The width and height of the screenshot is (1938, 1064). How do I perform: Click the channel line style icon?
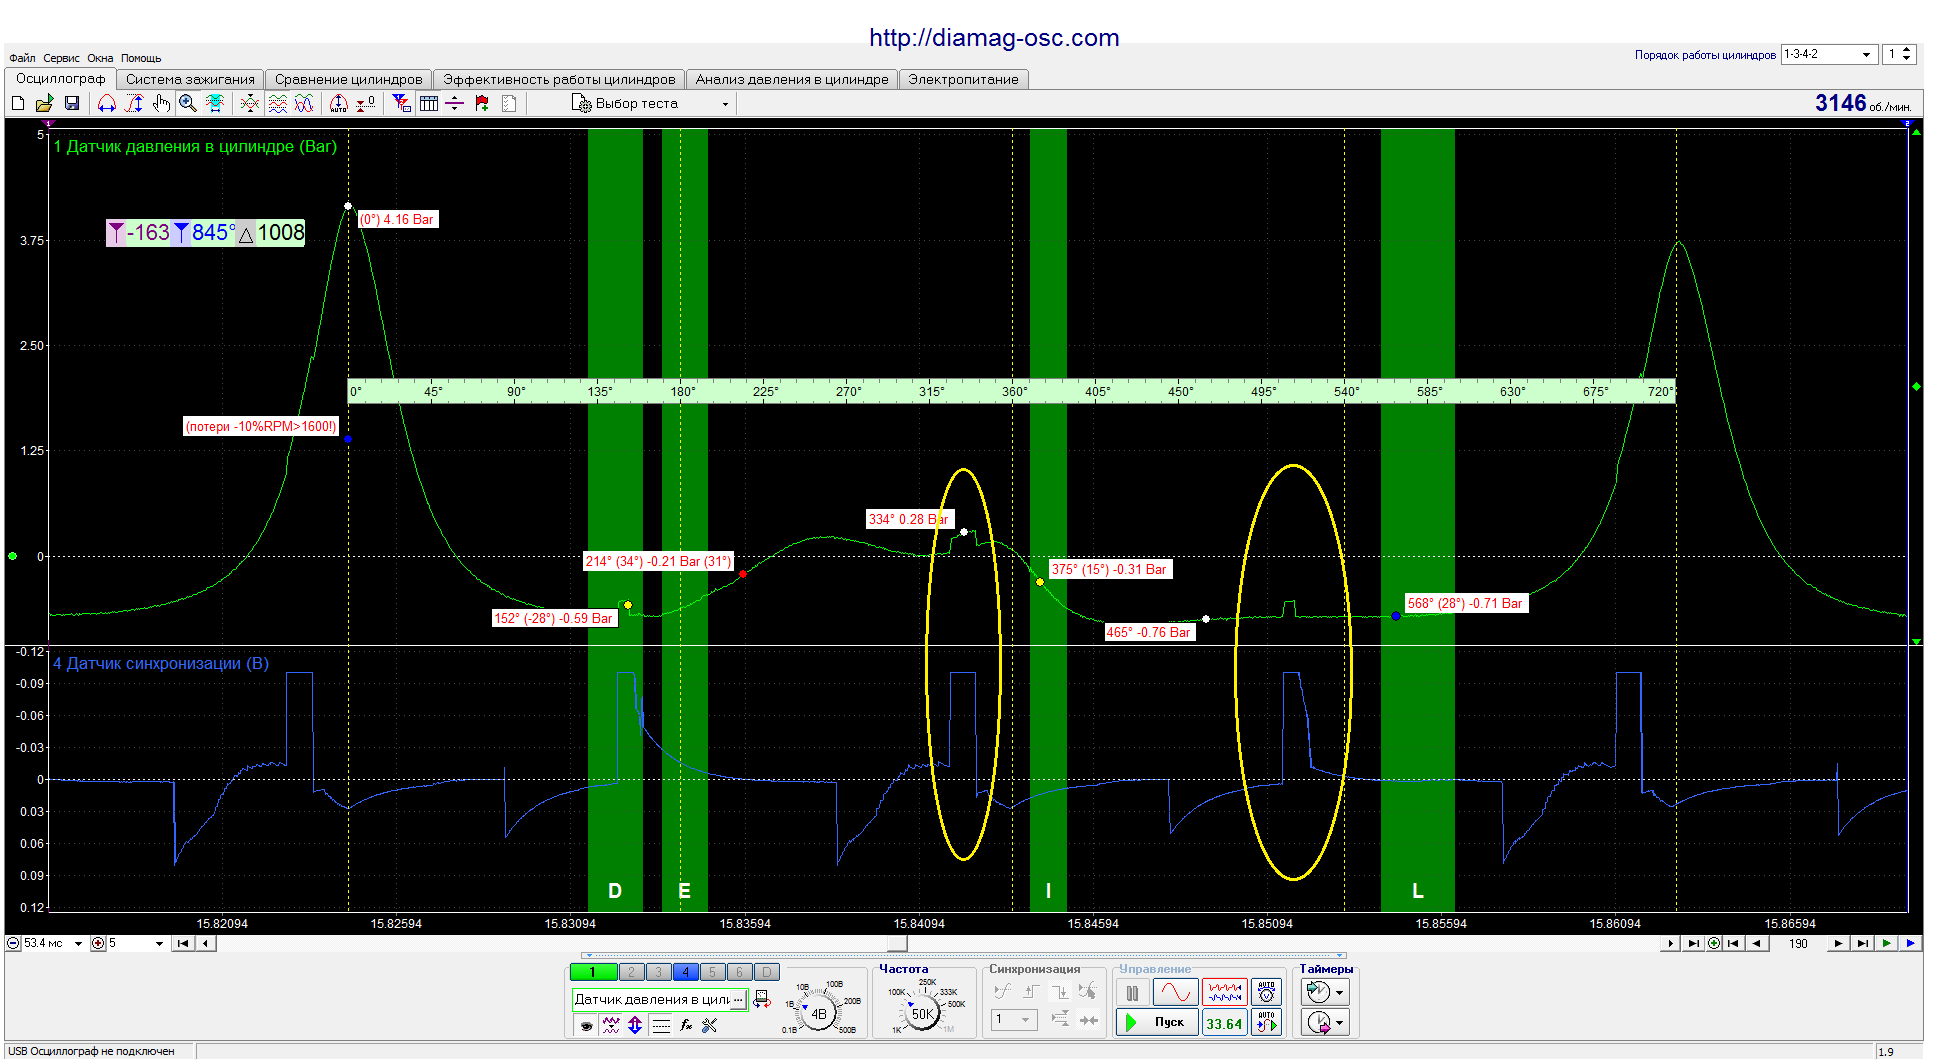point(661,1025)
